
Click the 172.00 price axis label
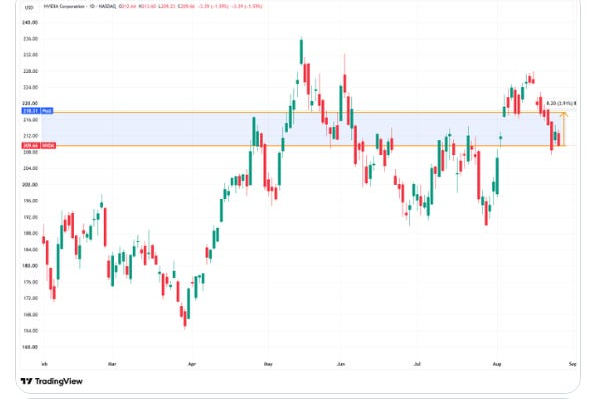30,298
